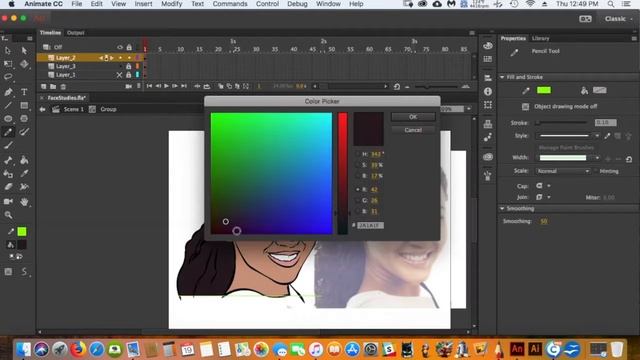Click Scene 1 in edit bar

pos(73,109)
